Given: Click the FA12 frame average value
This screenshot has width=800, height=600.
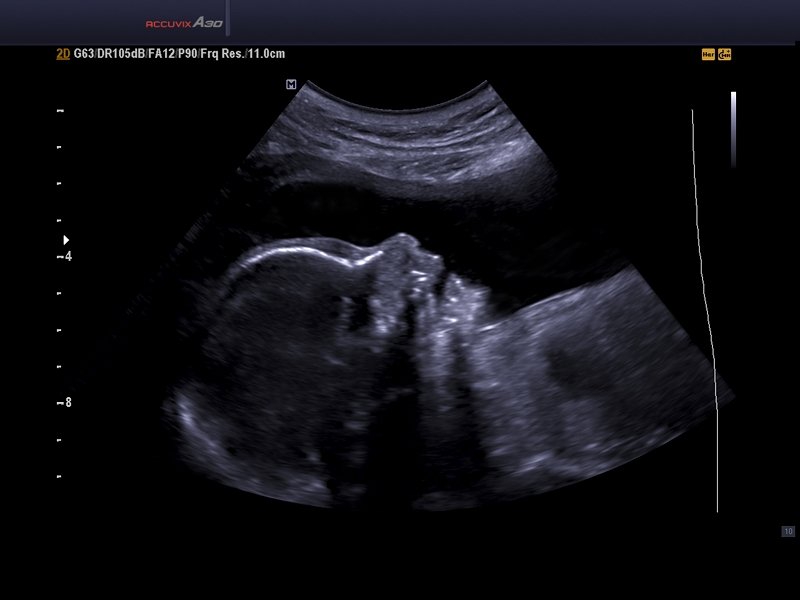Looking at the screenshot, I should 162,54.
